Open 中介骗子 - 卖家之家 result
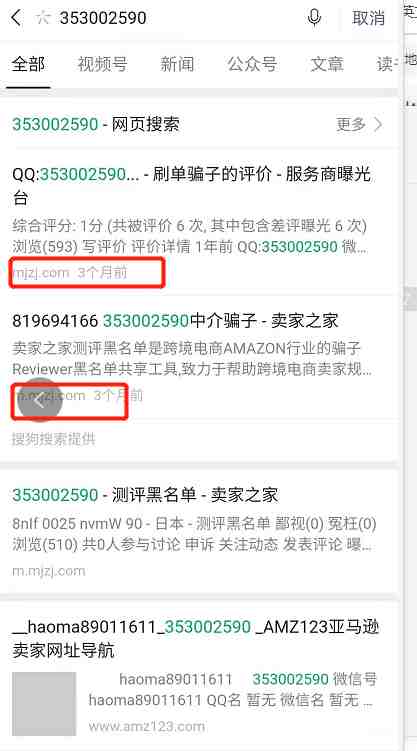The width and height of the screenshot is (417, 751). pyautogui.click(x=175, y=320)
